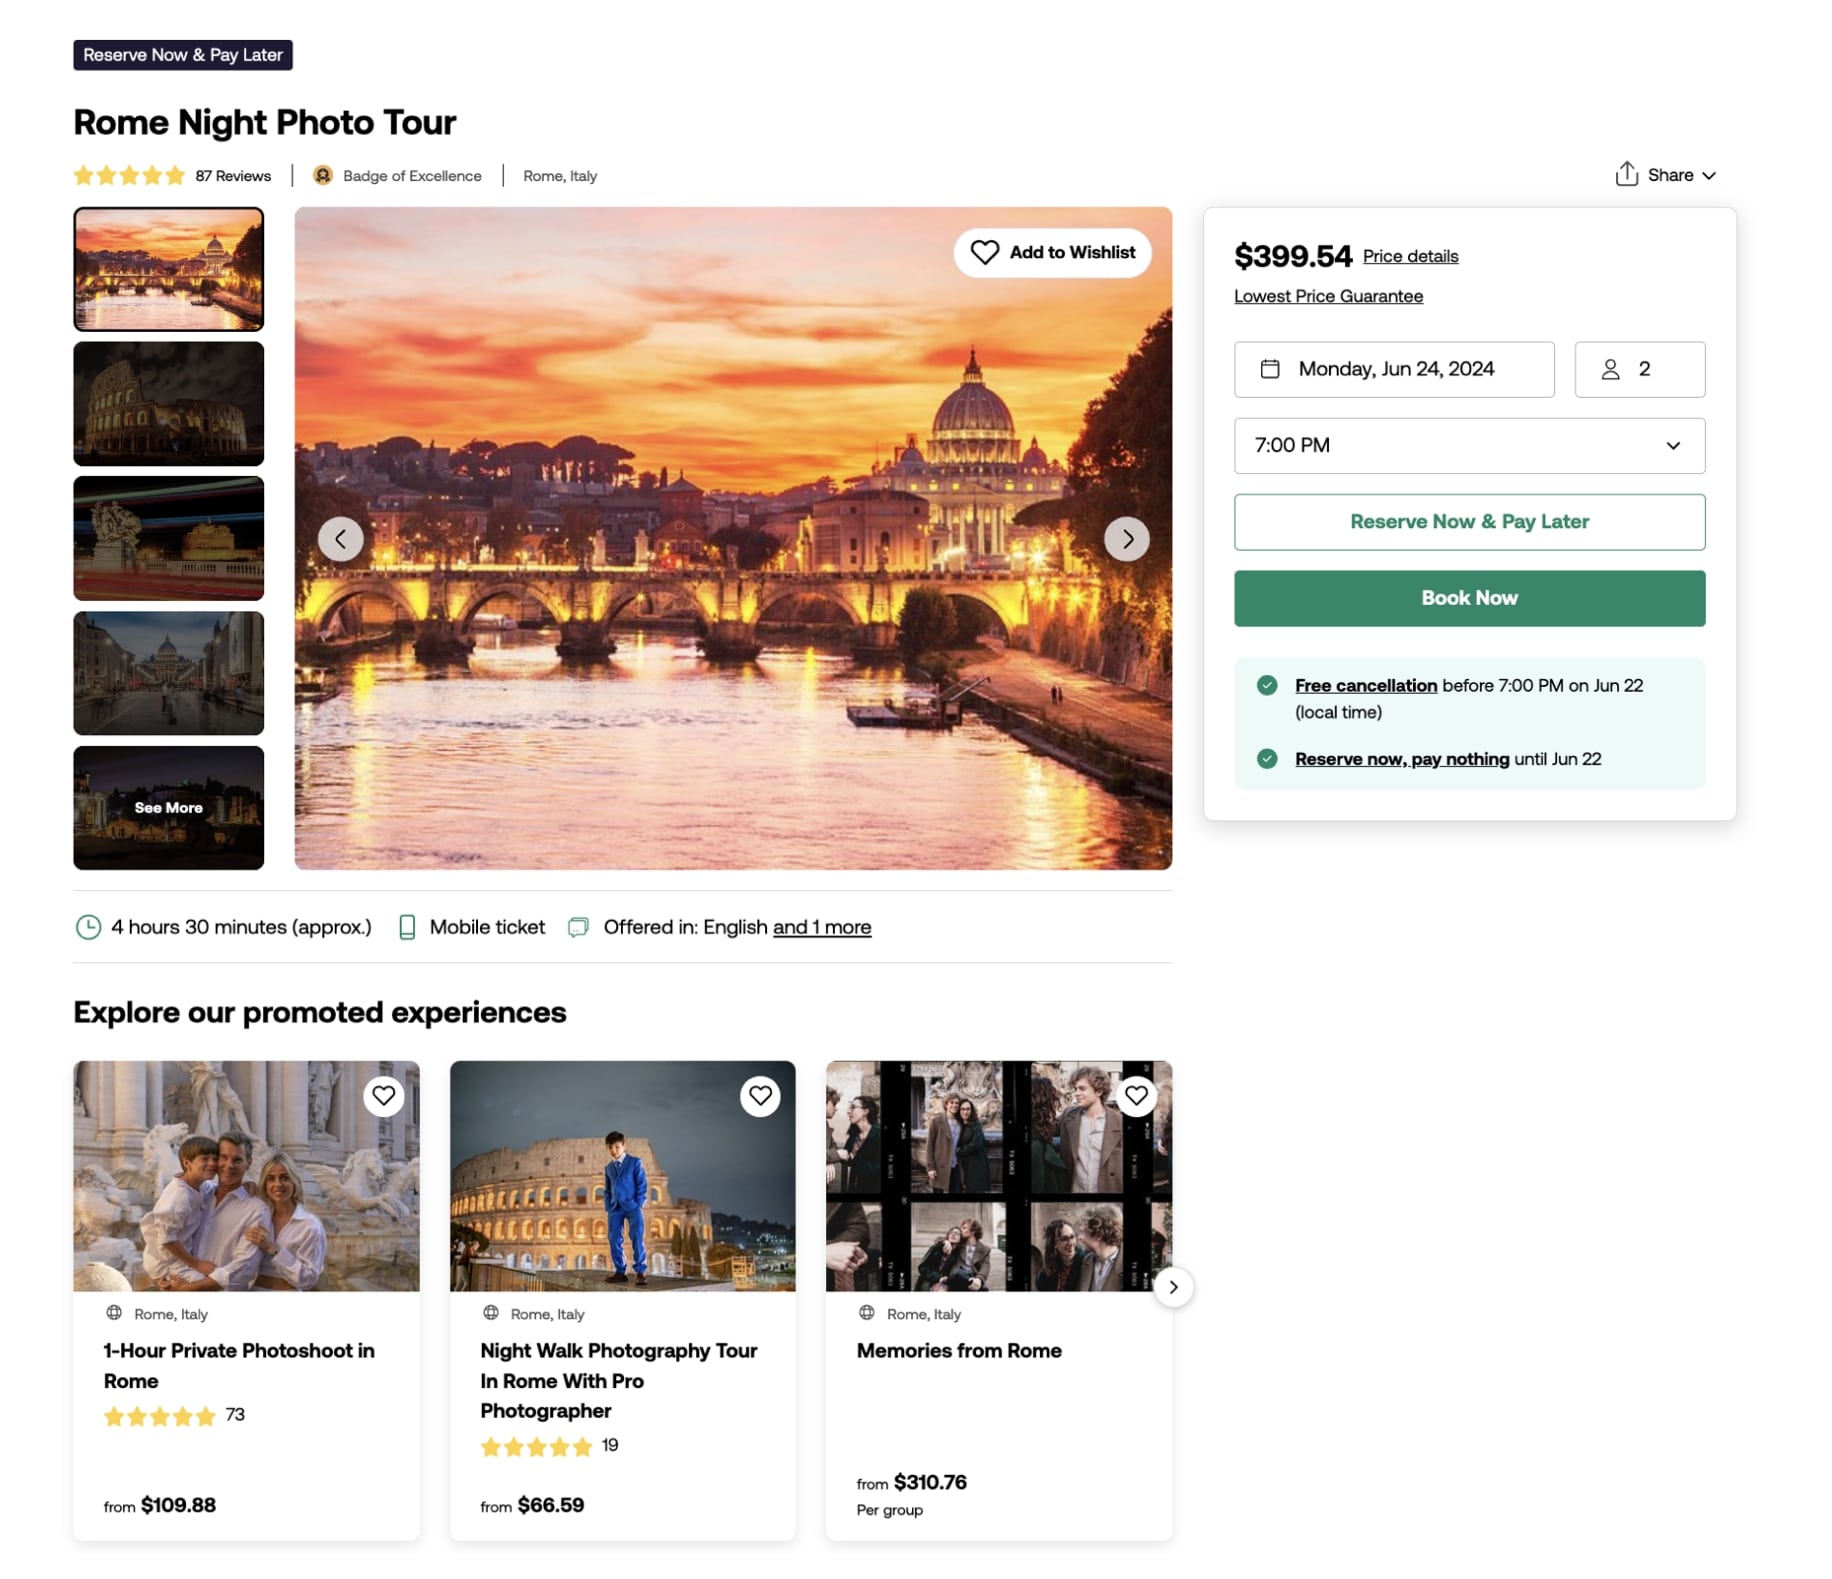Click the Share icon
The width and height of the screenshot is (1832, 1579).
(1627, 174)
